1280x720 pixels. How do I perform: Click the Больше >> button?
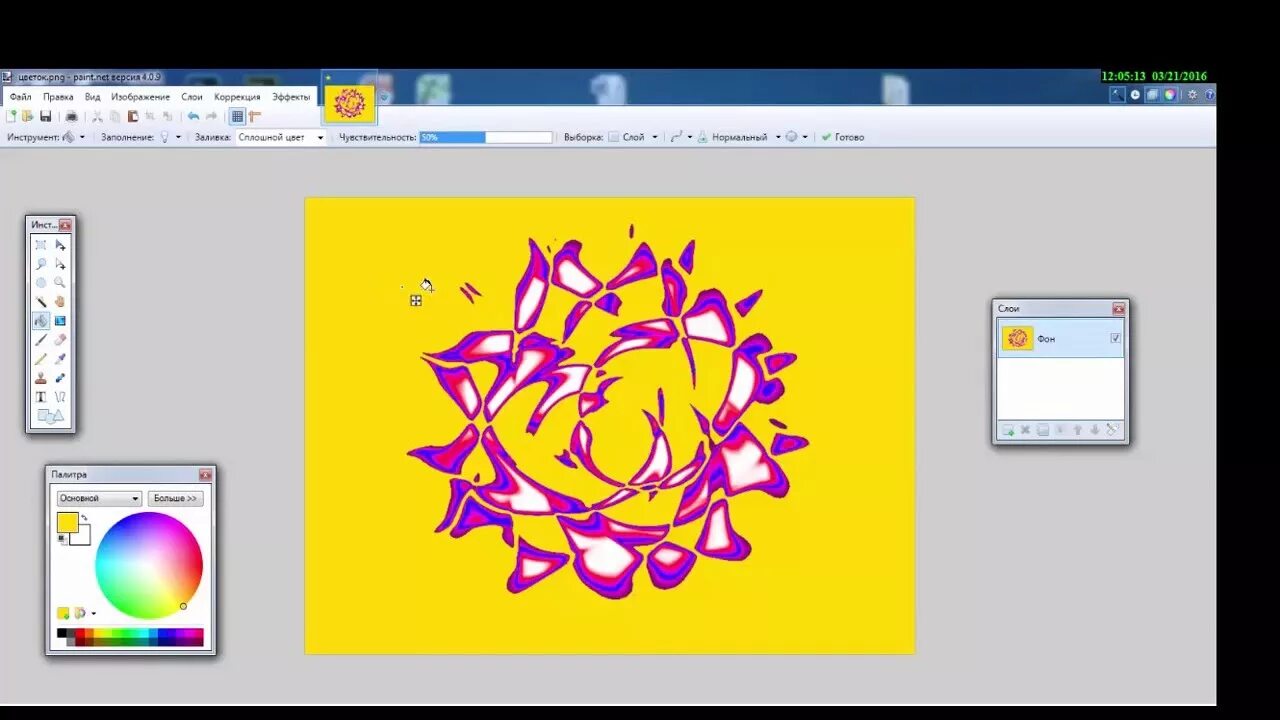tap(175, 498)
